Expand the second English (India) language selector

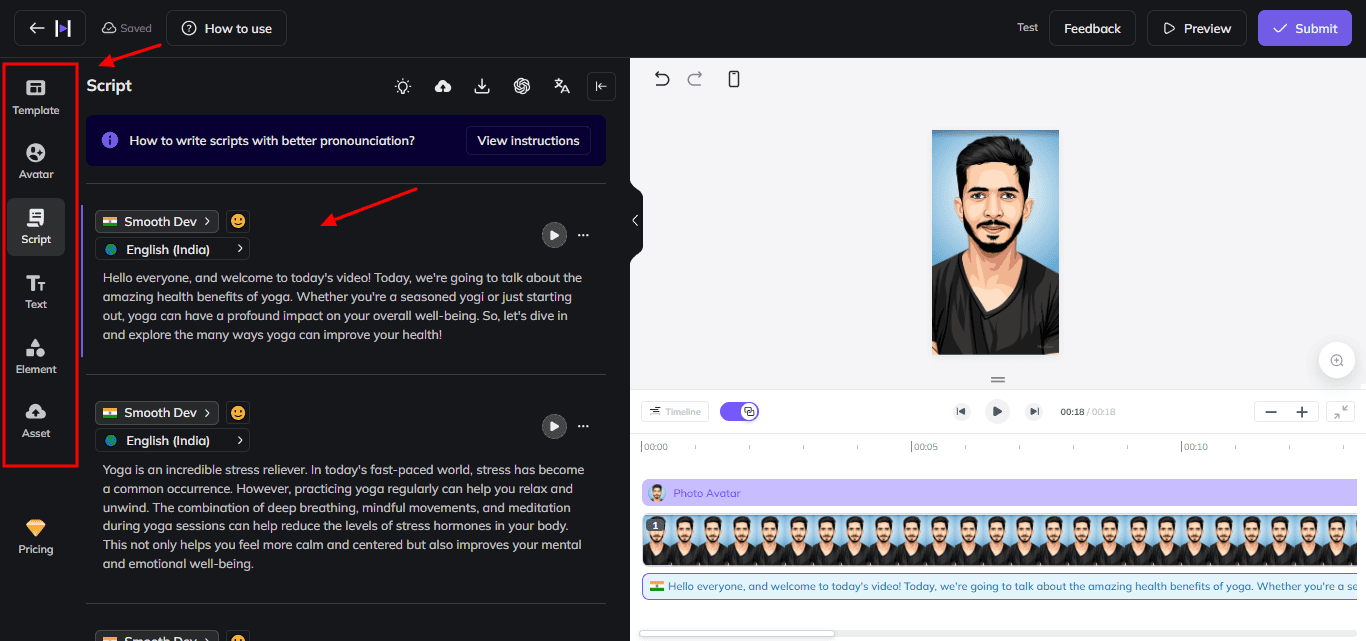pyautogui.click(x=172, y=440)
